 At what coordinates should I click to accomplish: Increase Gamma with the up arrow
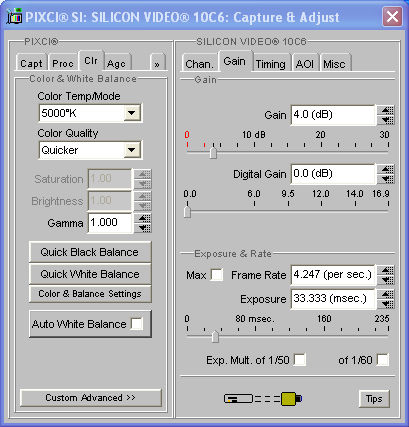pyautogui.click(x=143, y=218)
